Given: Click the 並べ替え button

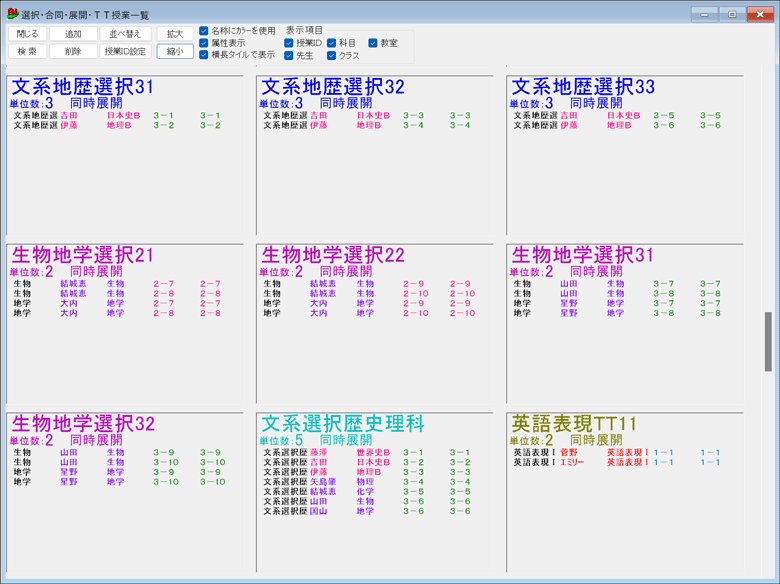Looking at the screenshot, I should tap(125, 33).
